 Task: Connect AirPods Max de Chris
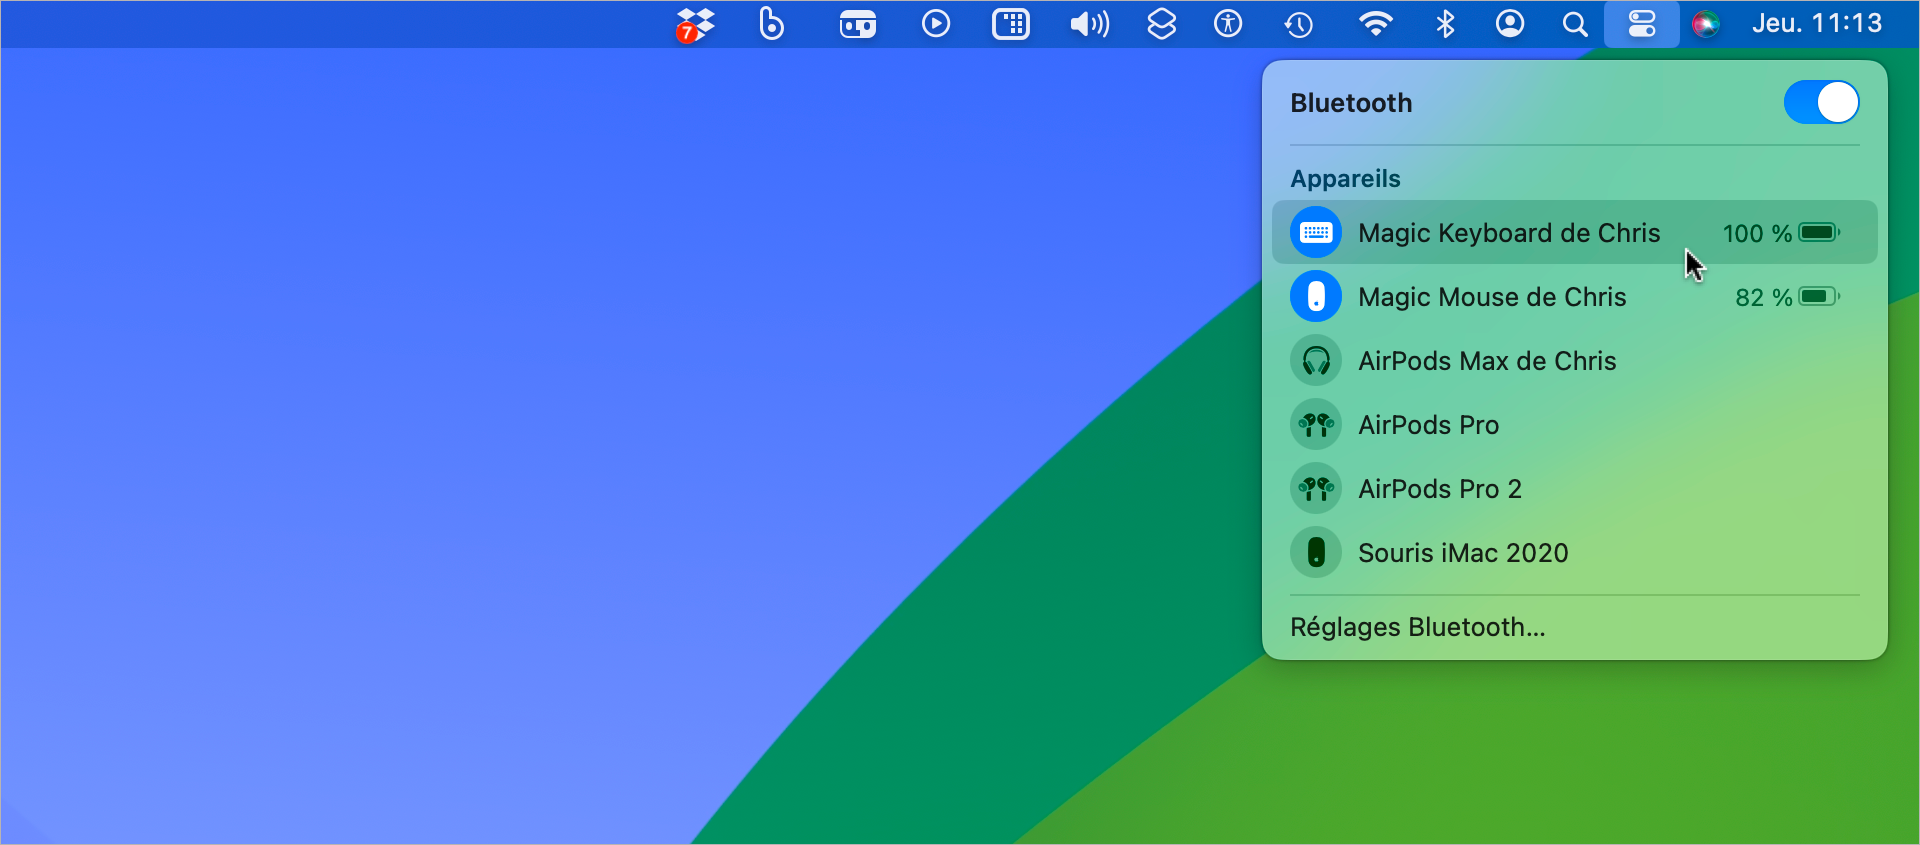coord(1575,360)
